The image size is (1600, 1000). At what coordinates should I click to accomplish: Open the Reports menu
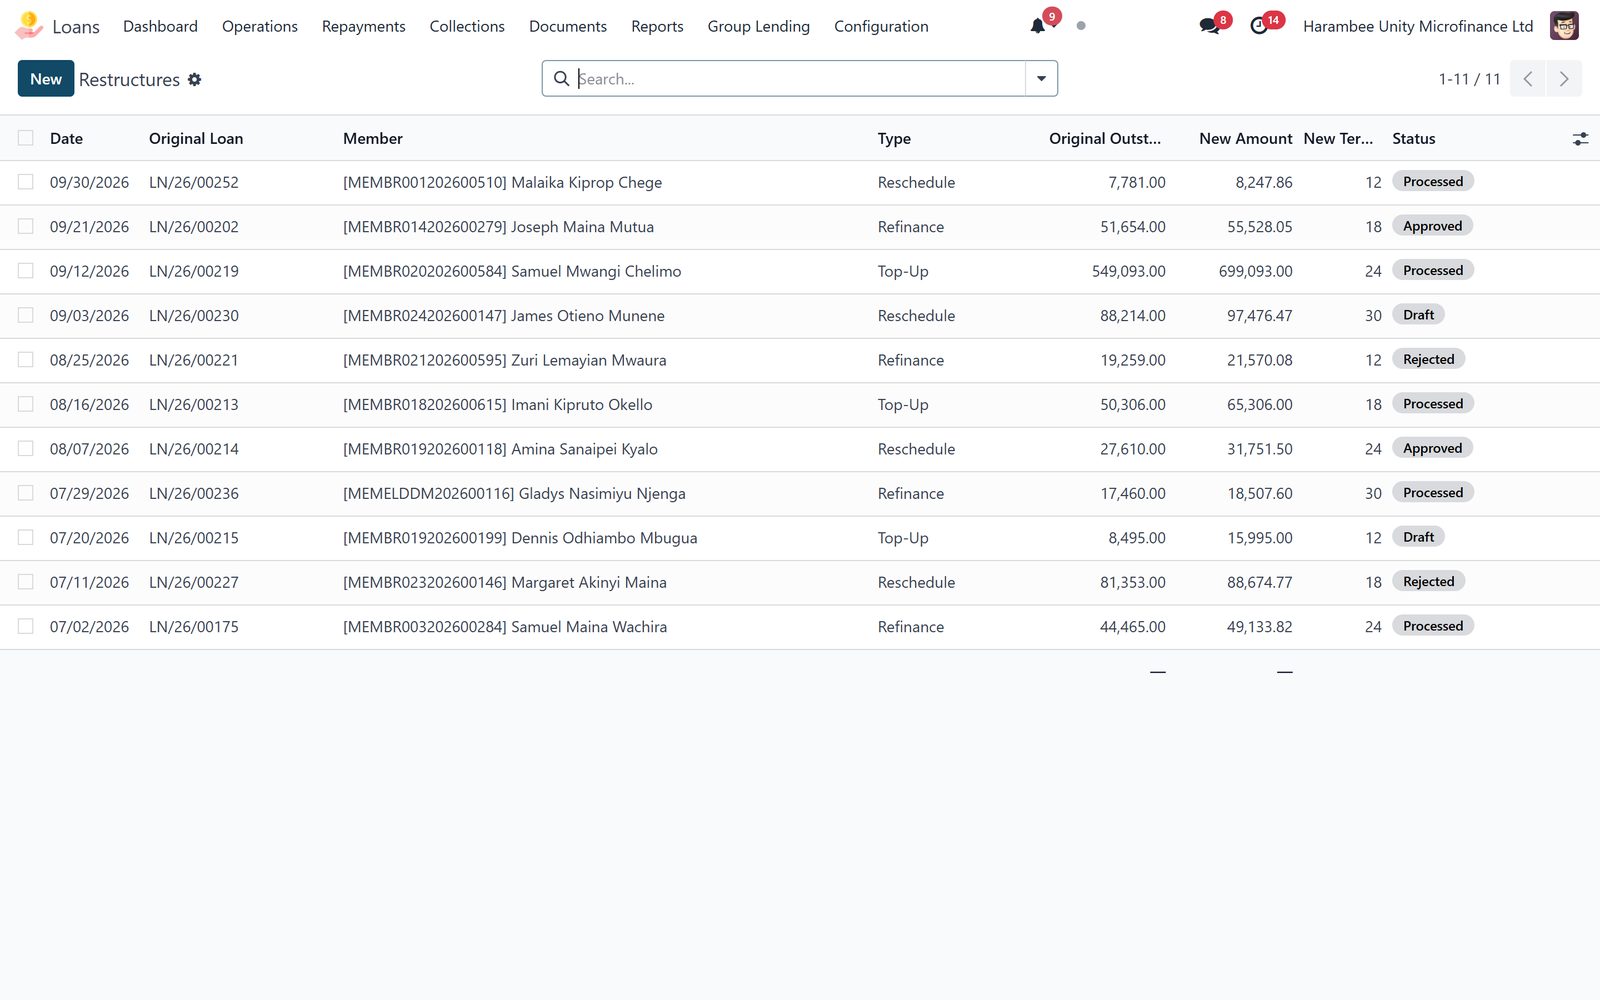[x=657, y=26]
